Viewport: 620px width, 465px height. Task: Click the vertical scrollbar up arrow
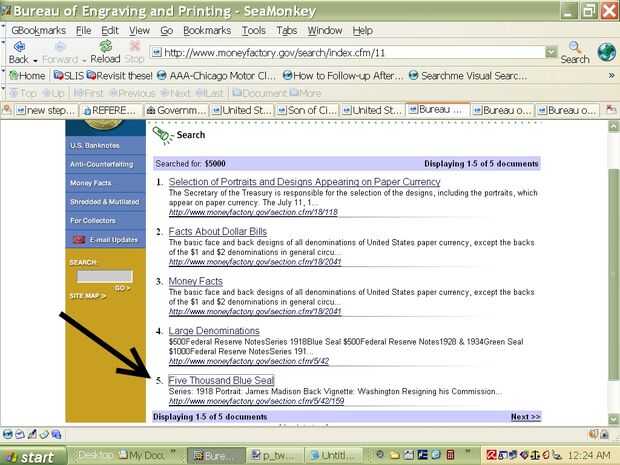pyautogui.click(x=614, y=126)
